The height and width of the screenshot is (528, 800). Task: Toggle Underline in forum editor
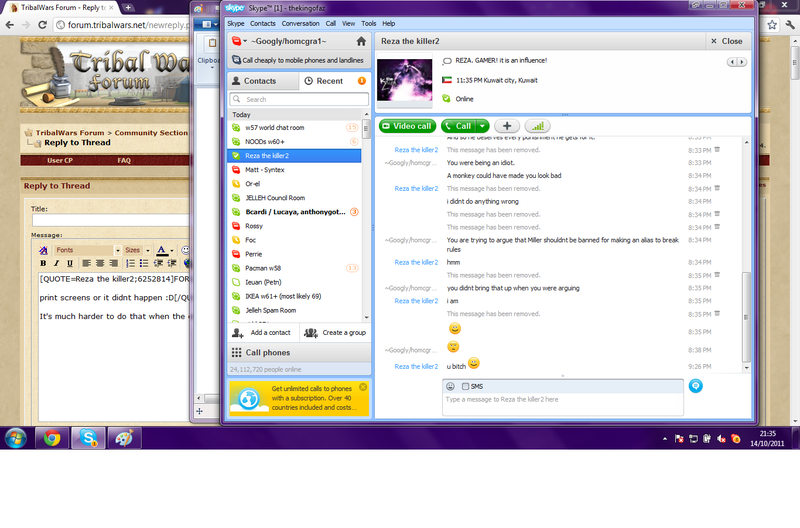[70, 263]
